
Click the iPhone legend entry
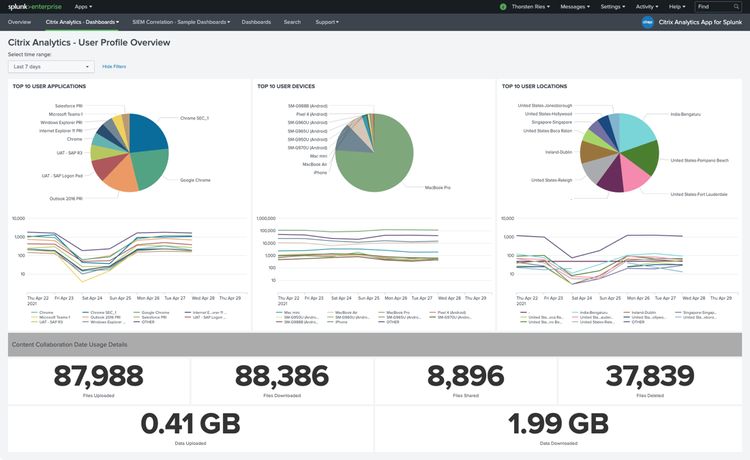(x=337, y=322)
